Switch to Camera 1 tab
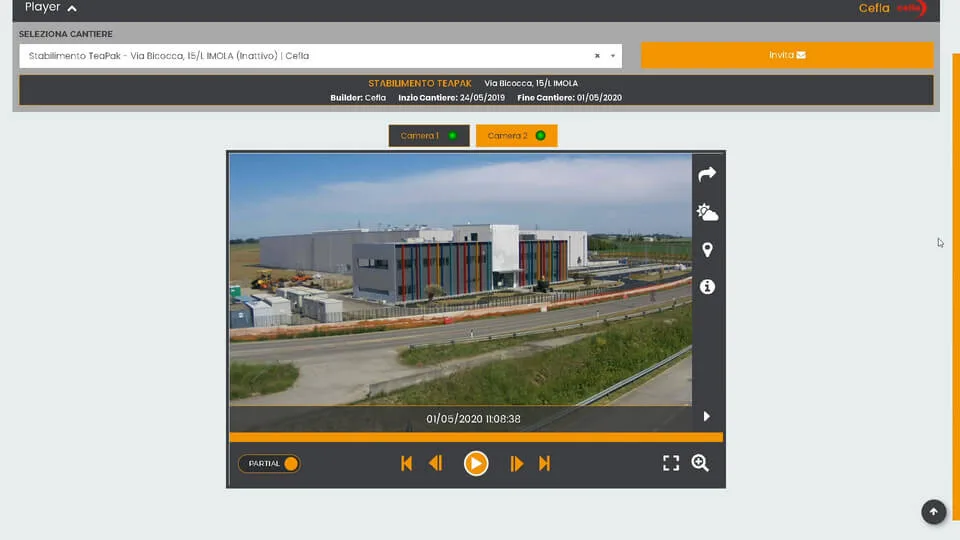Screen dimensions: 960x540 click(x=428, y=136)
